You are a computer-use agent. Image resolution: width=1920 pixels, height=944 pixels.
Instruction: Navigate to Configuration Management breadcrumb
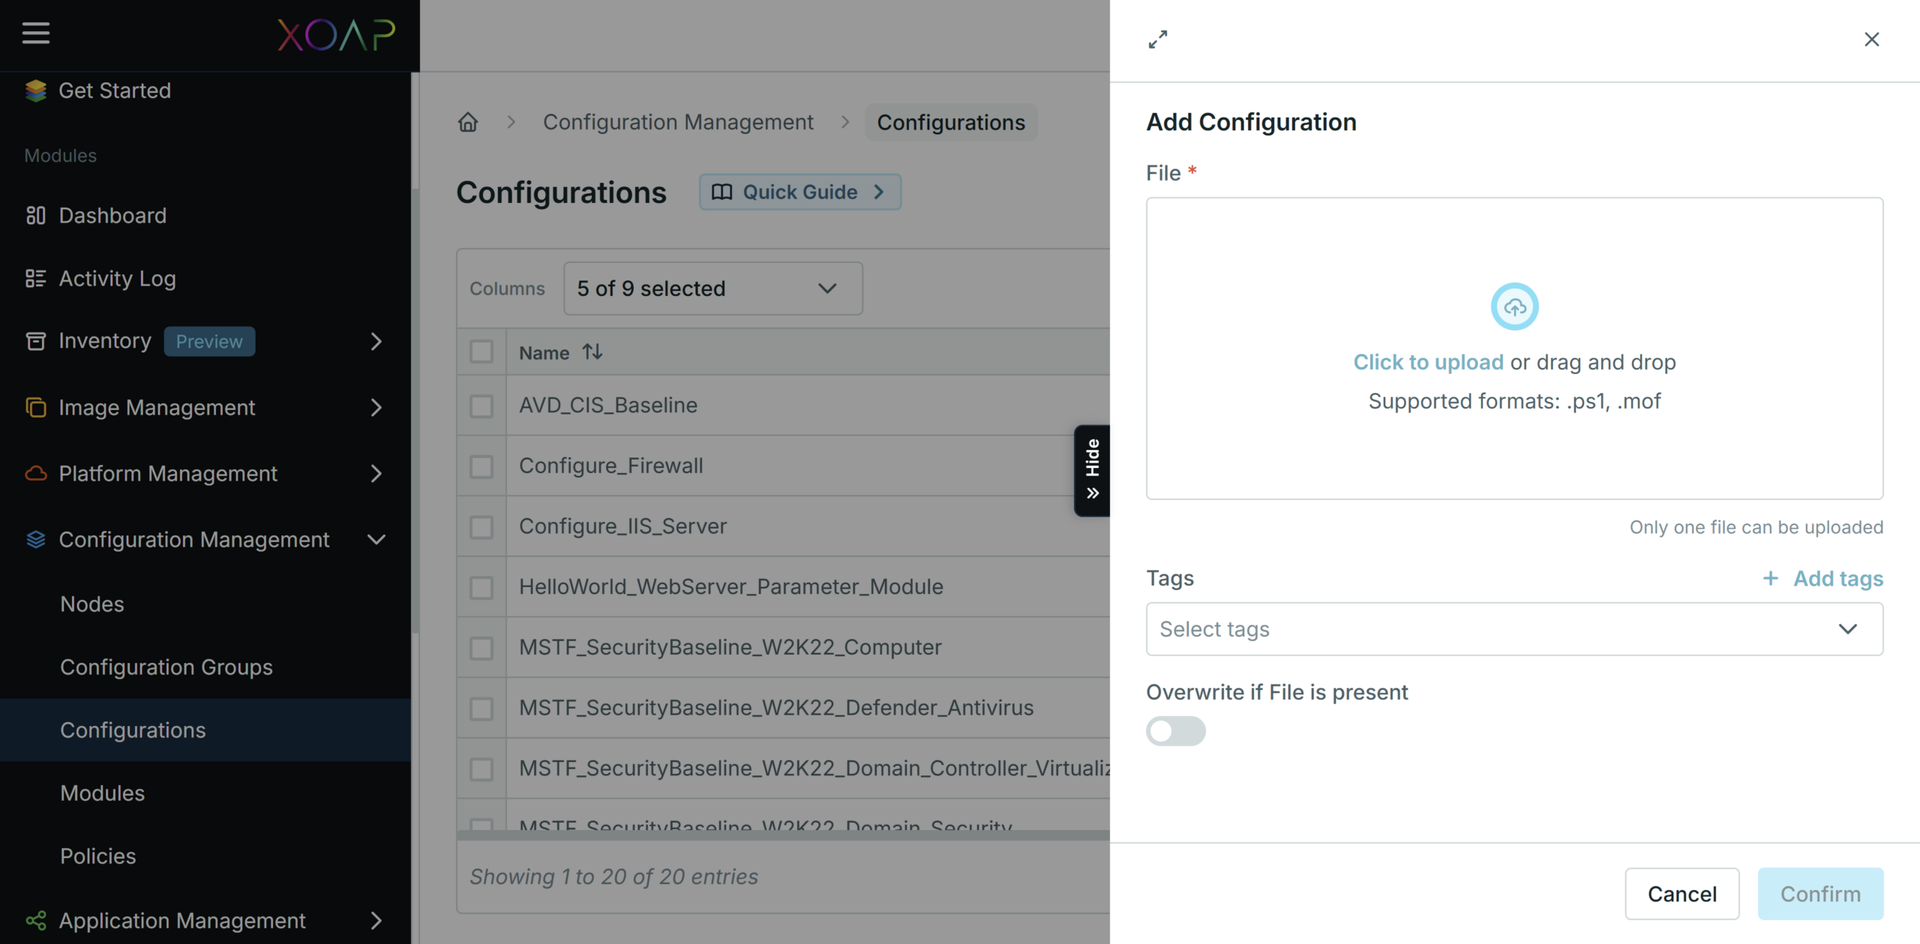(678, 121)
